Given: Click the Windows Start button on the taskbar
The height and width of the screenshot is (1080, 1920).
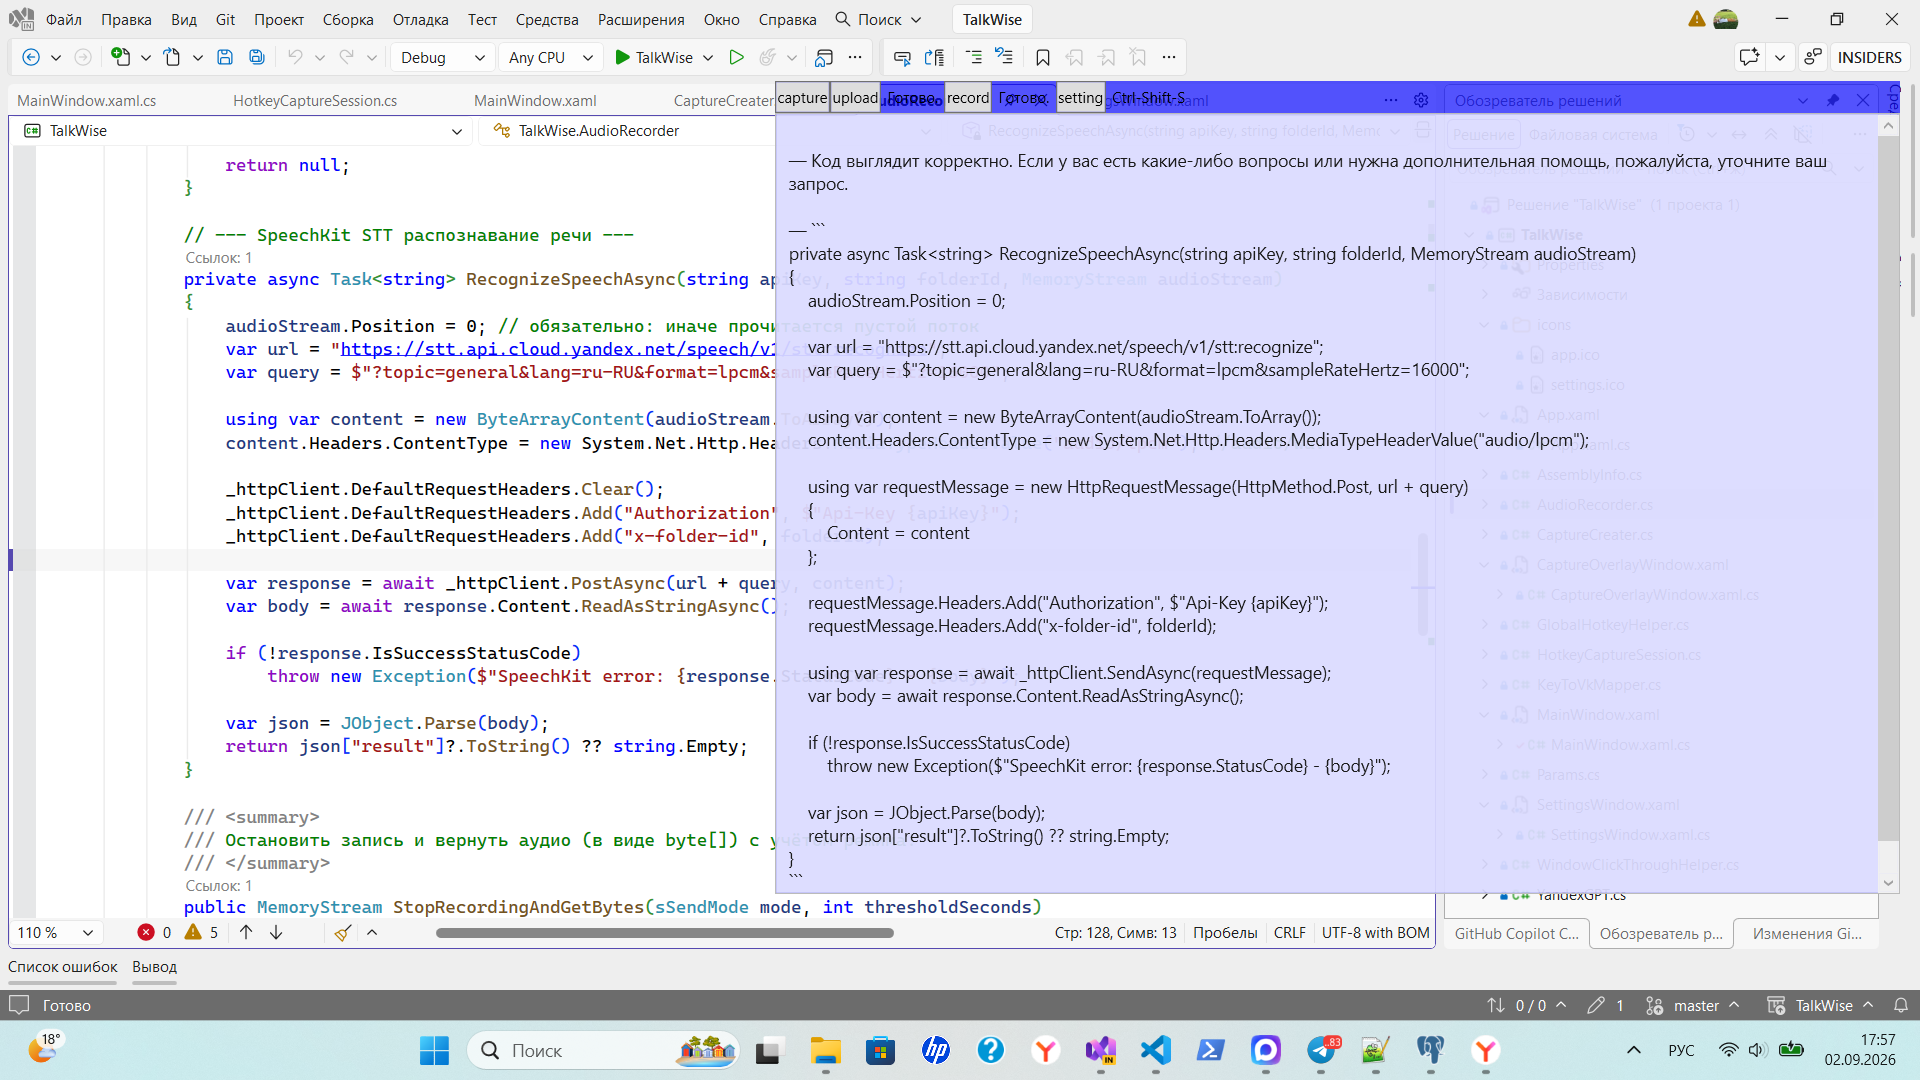Looking at the screenshot, I should click(x=434, y=1050).
